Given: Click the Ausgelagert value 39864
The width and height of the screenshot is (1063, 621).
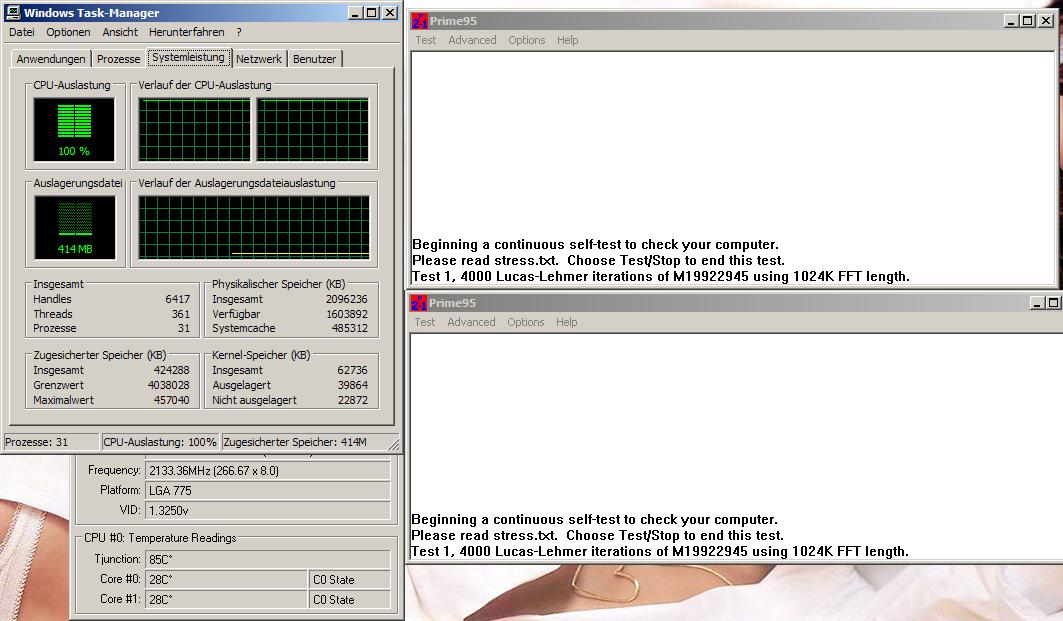Looking at the screenshot, I should [353, 385].
